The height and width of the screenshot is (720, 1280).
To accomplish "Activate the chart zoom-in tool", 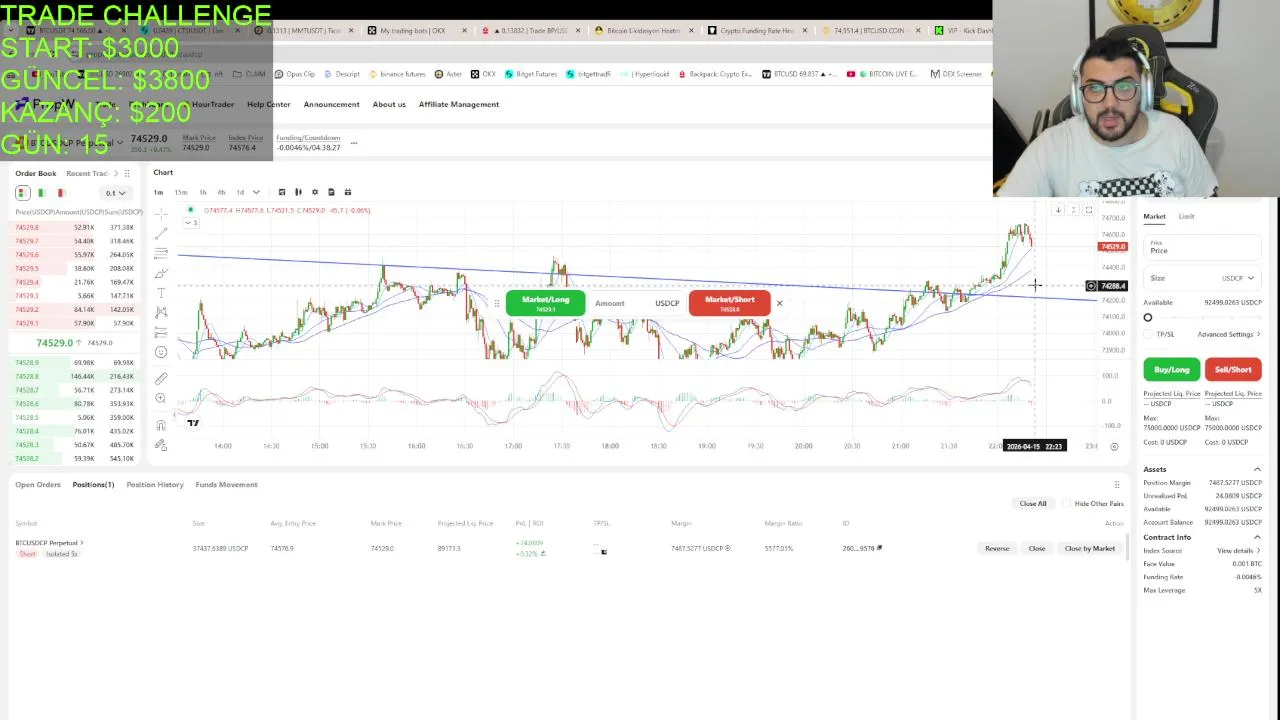I will point(161,398).
